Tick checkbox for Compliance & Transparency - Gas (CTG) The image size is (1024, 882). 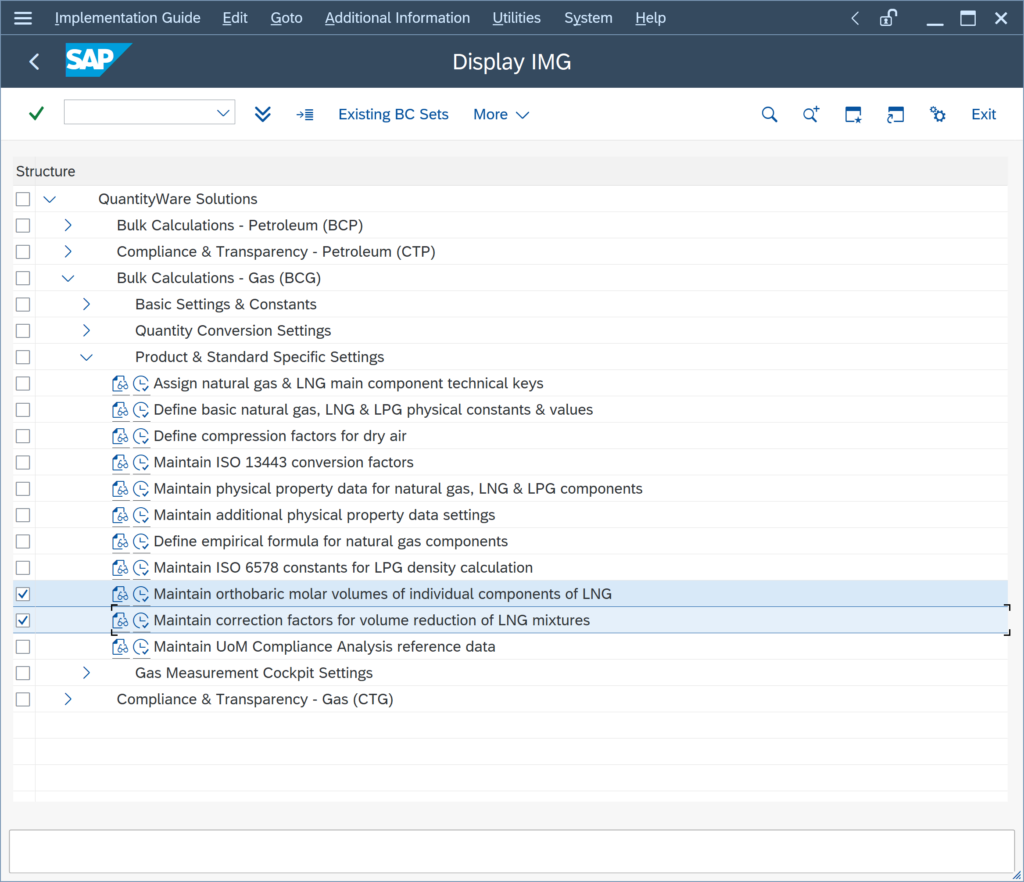[x=23, y=699]
